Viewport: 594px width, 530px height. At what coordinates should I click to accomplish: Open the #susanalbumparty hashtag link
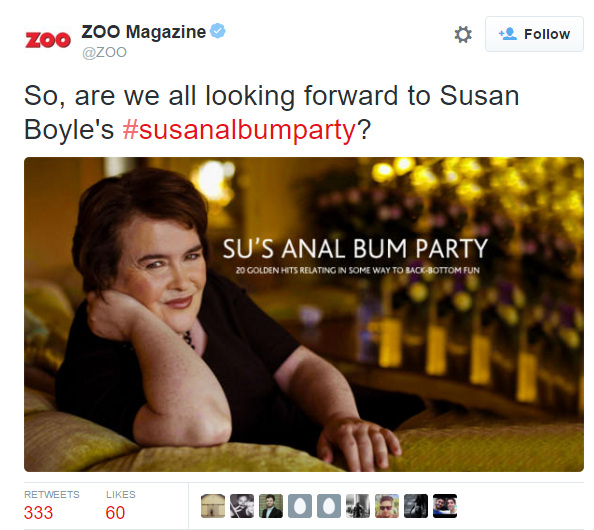click(x=239, y=129)
